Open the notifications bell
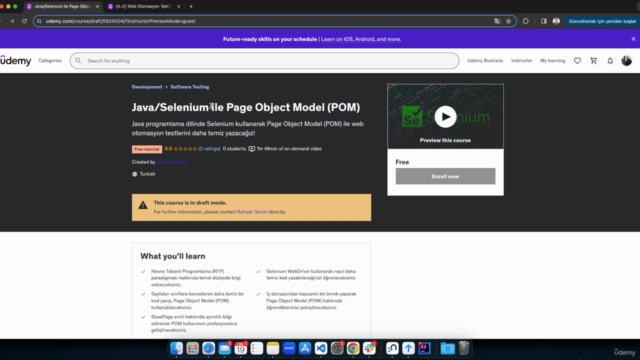This screenshot has width=640, height=360. [x=610, y=61]
